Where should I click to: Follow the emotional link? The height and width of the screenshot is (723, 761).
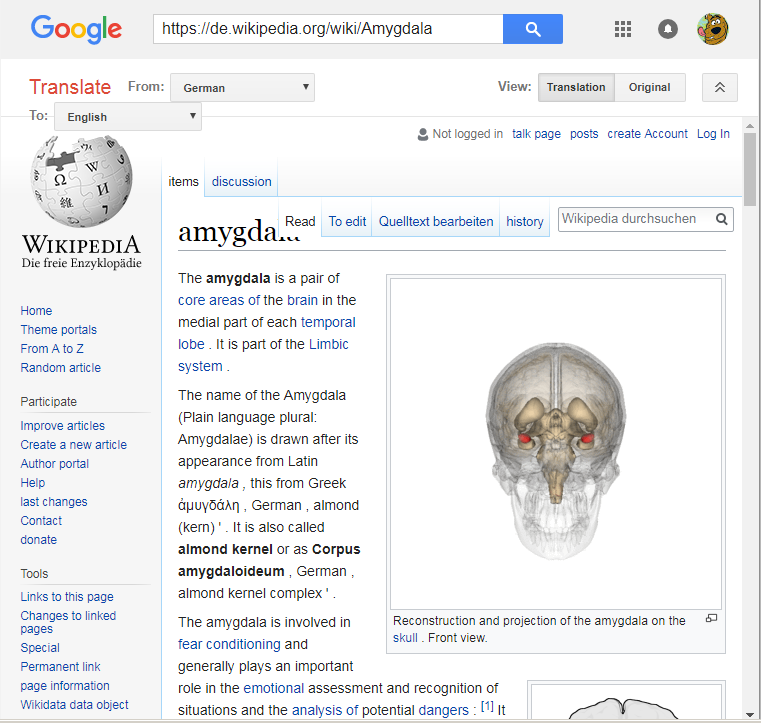coord(274,689)
